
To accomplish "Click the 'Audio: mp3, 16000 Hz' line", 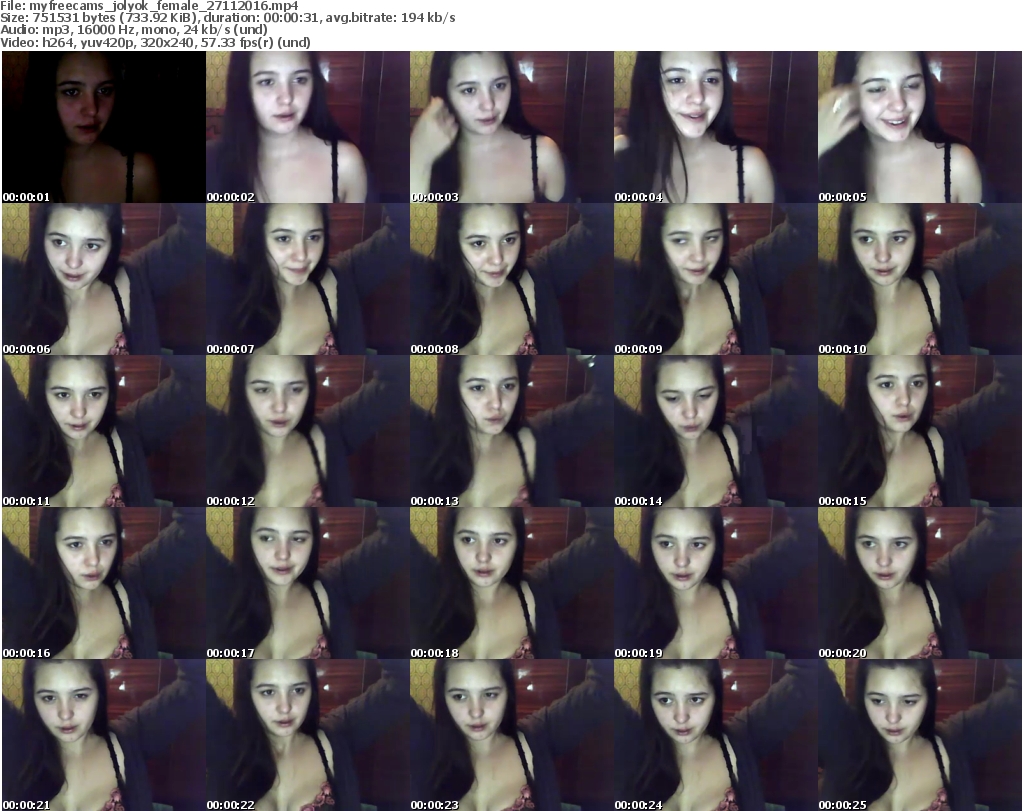I will tap(134, 30).
